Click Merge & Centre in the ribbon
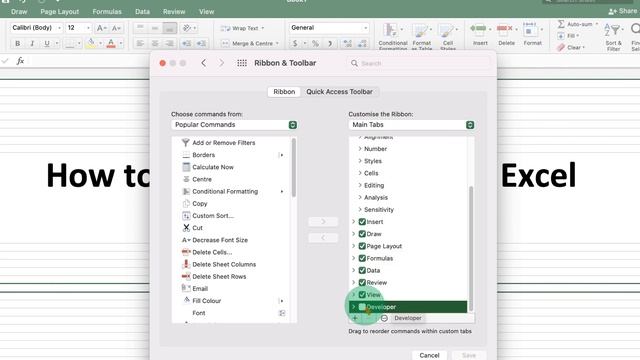The height and width of the screenshot is (360, 640). [x=250, y=43]
